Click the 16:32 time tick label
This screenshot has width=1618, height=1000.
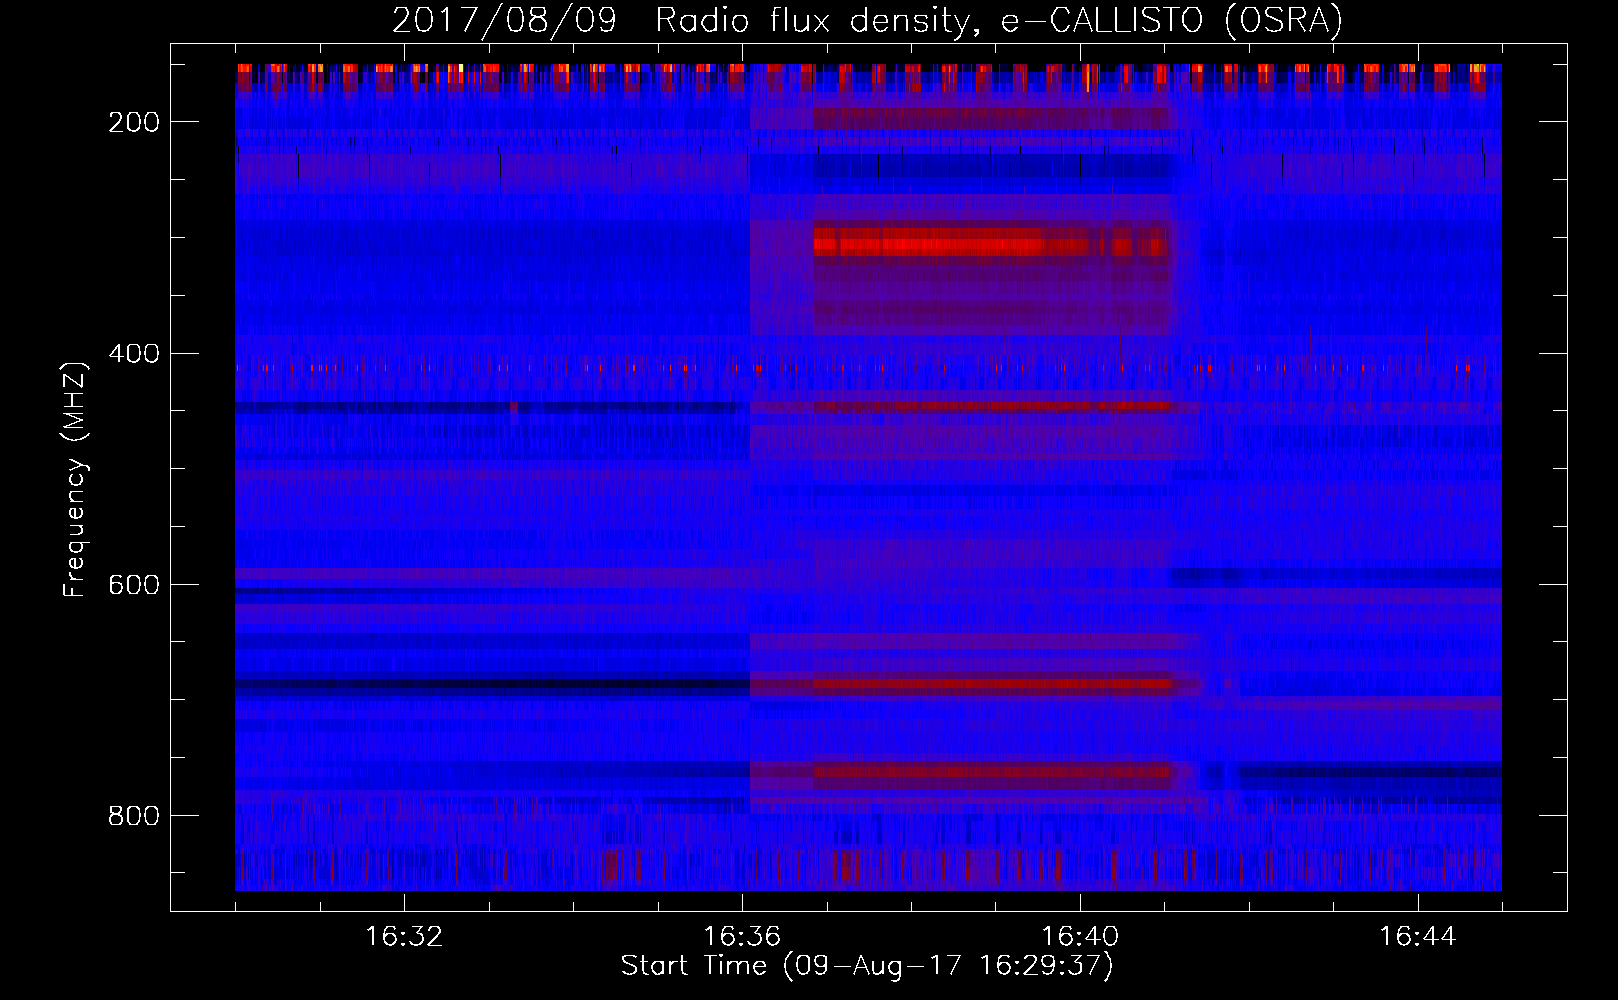404,937
